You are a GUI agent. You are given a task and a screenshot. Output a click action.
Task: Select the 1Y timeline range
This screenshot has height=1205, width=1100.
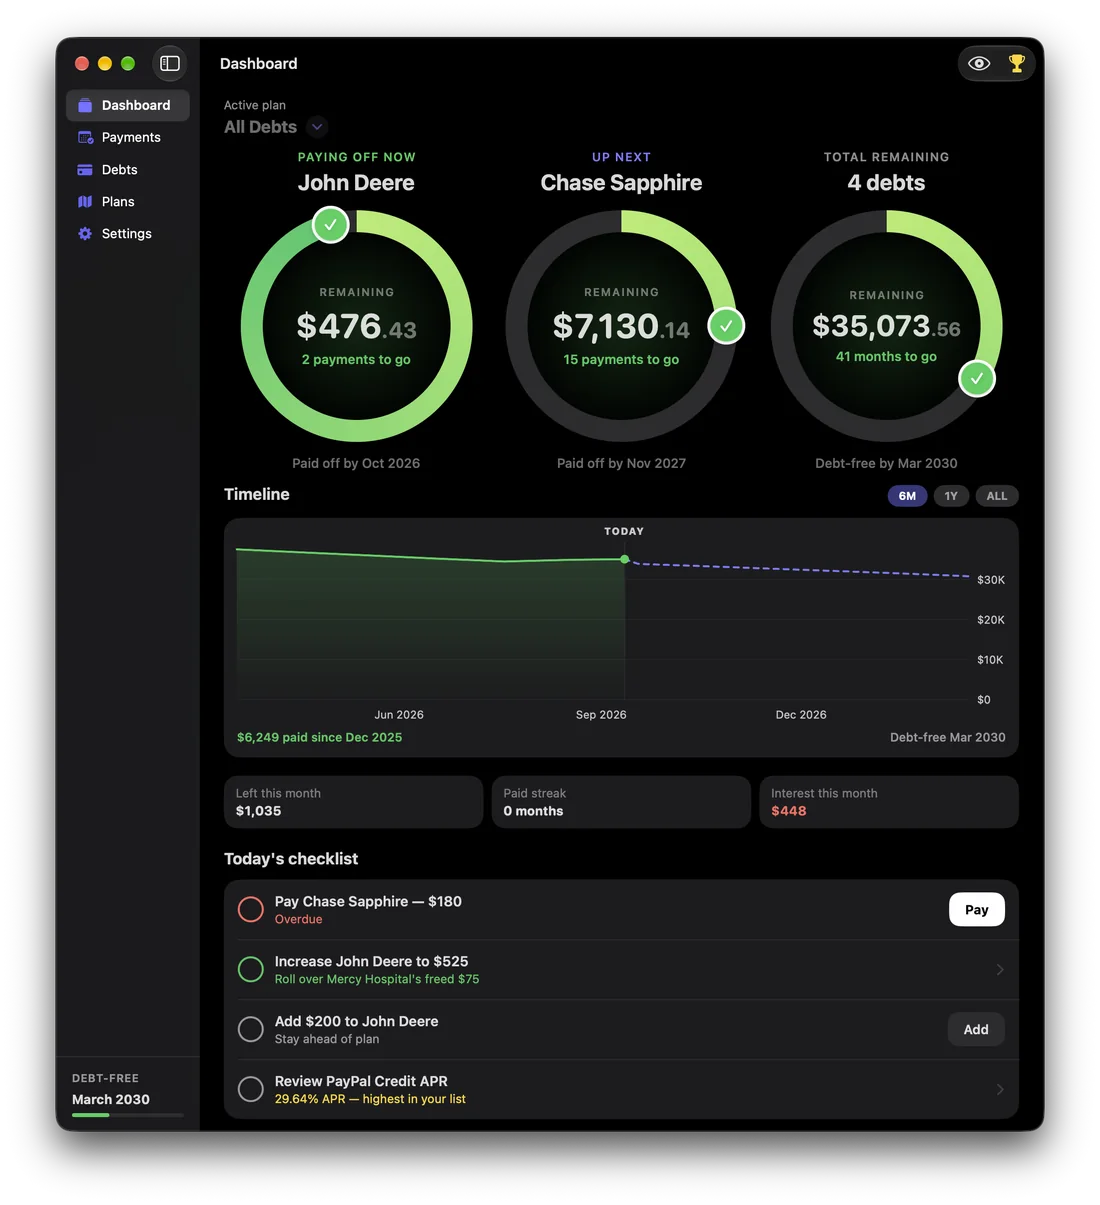click(x=951, y=496)
